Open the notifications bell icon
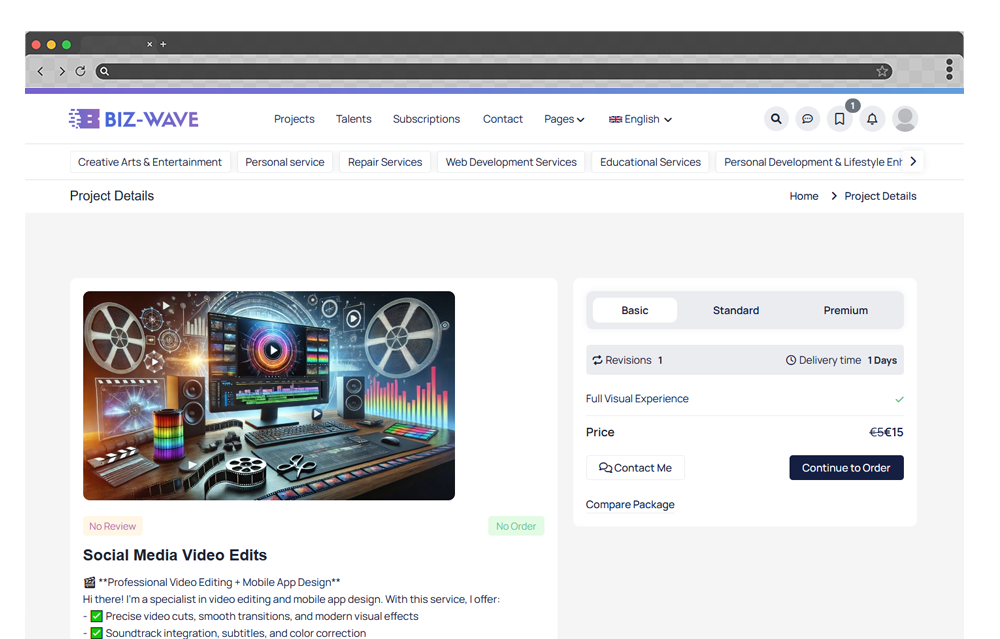 [872, 119]
